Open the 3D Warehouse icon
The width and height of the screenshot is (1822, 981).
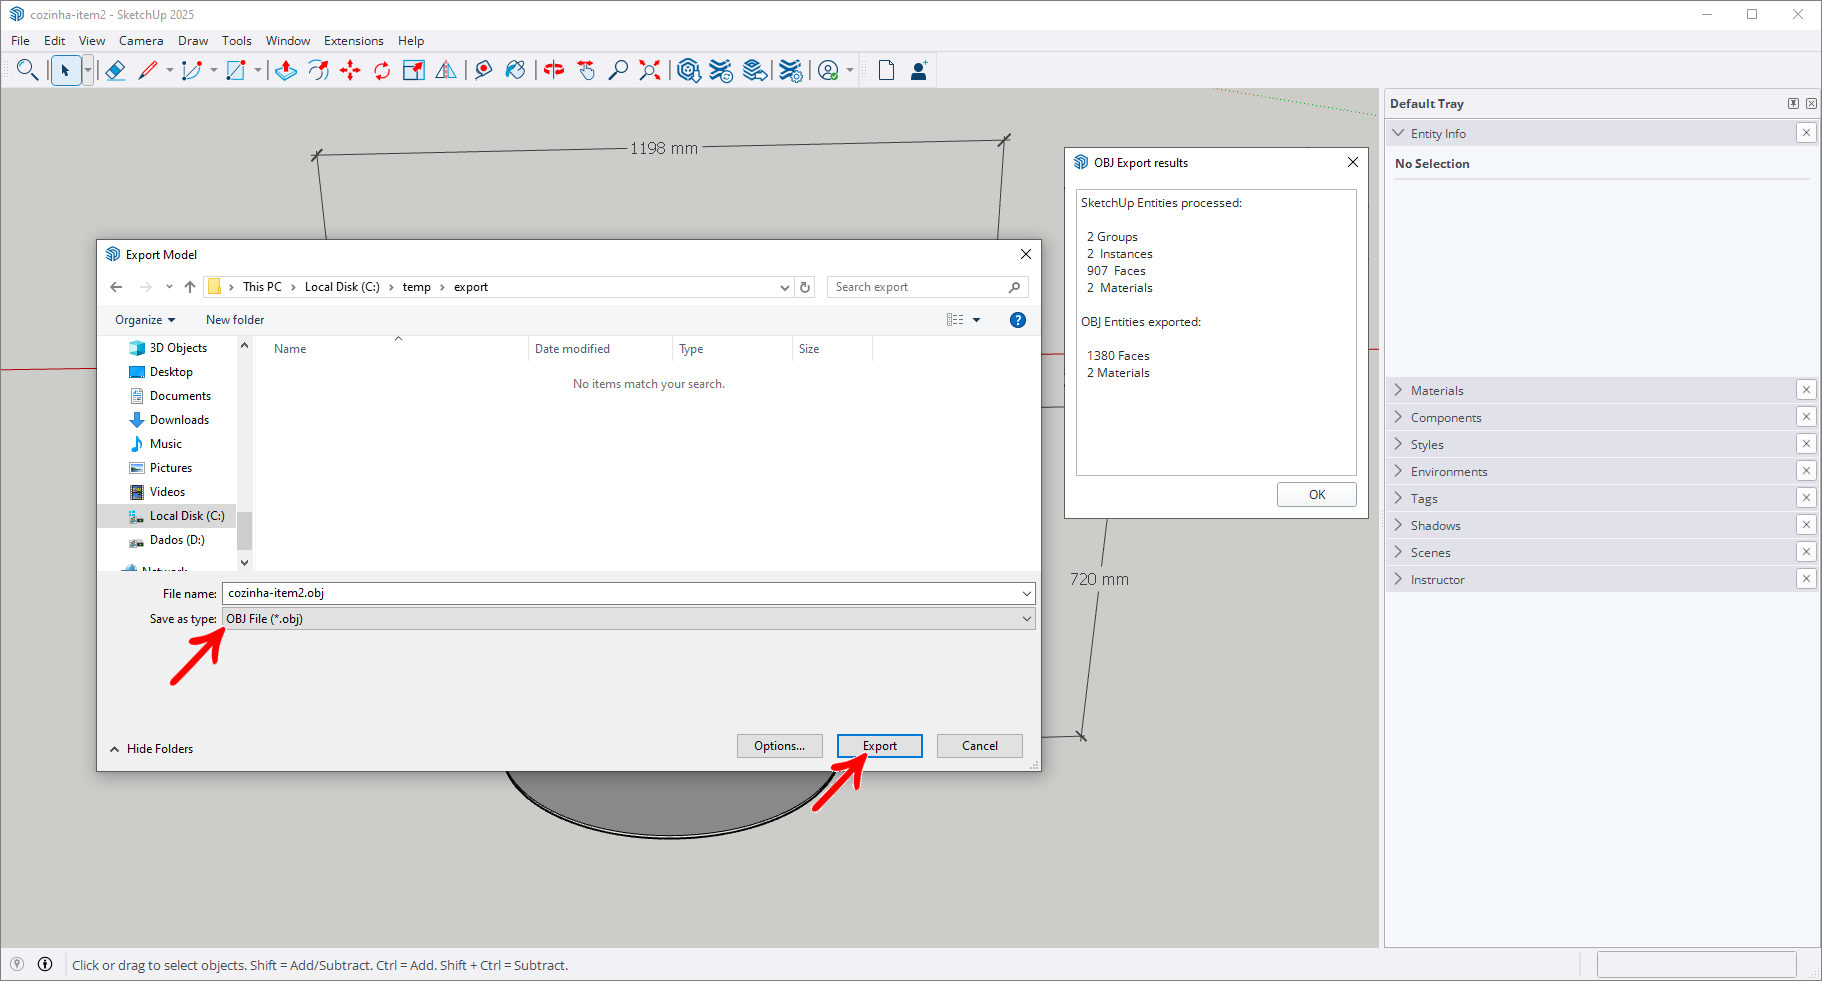coord(688,70)
